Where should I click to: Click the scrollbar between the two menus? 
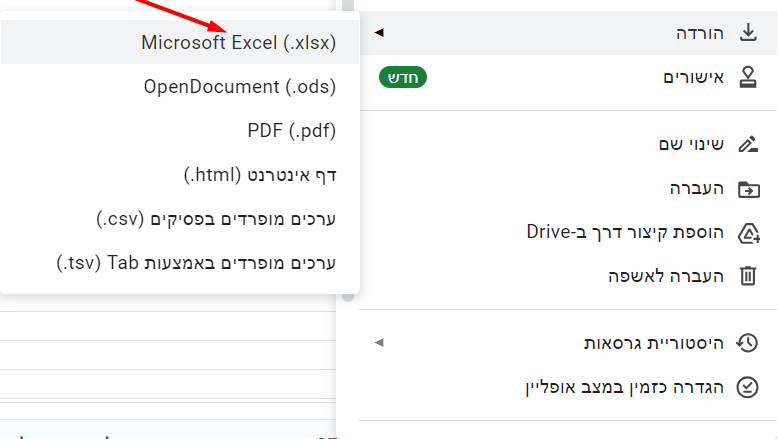click(x=348, y=297)
